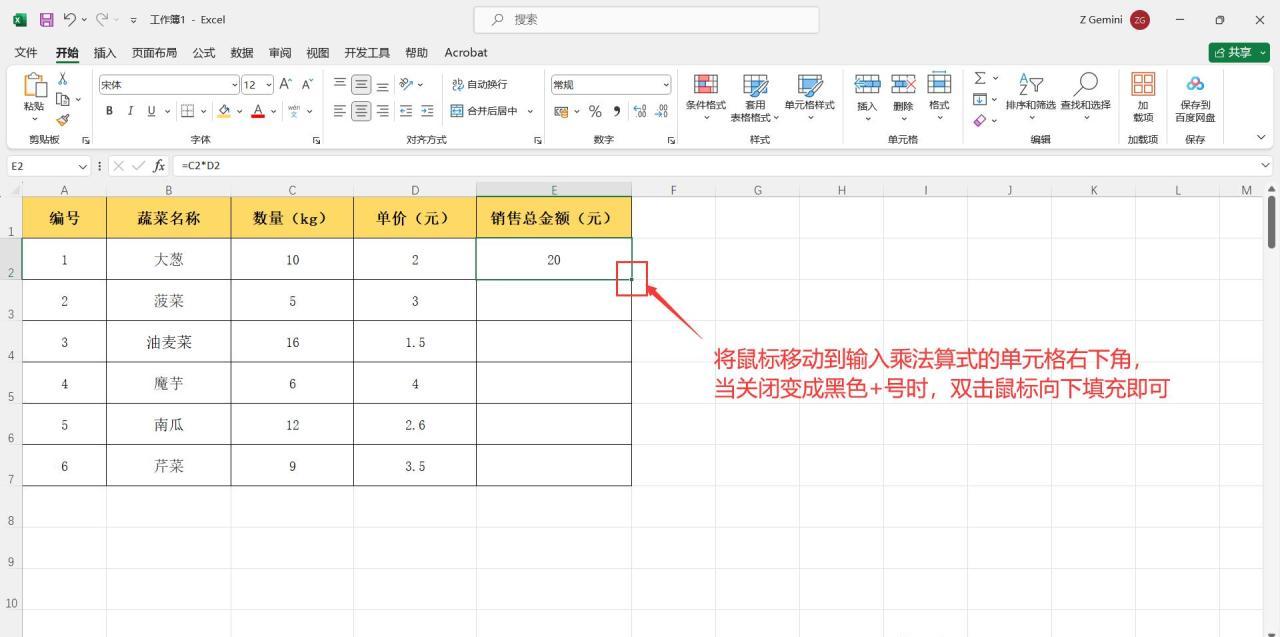
Task: Toggle top vertical alignment
Action: 340,85
